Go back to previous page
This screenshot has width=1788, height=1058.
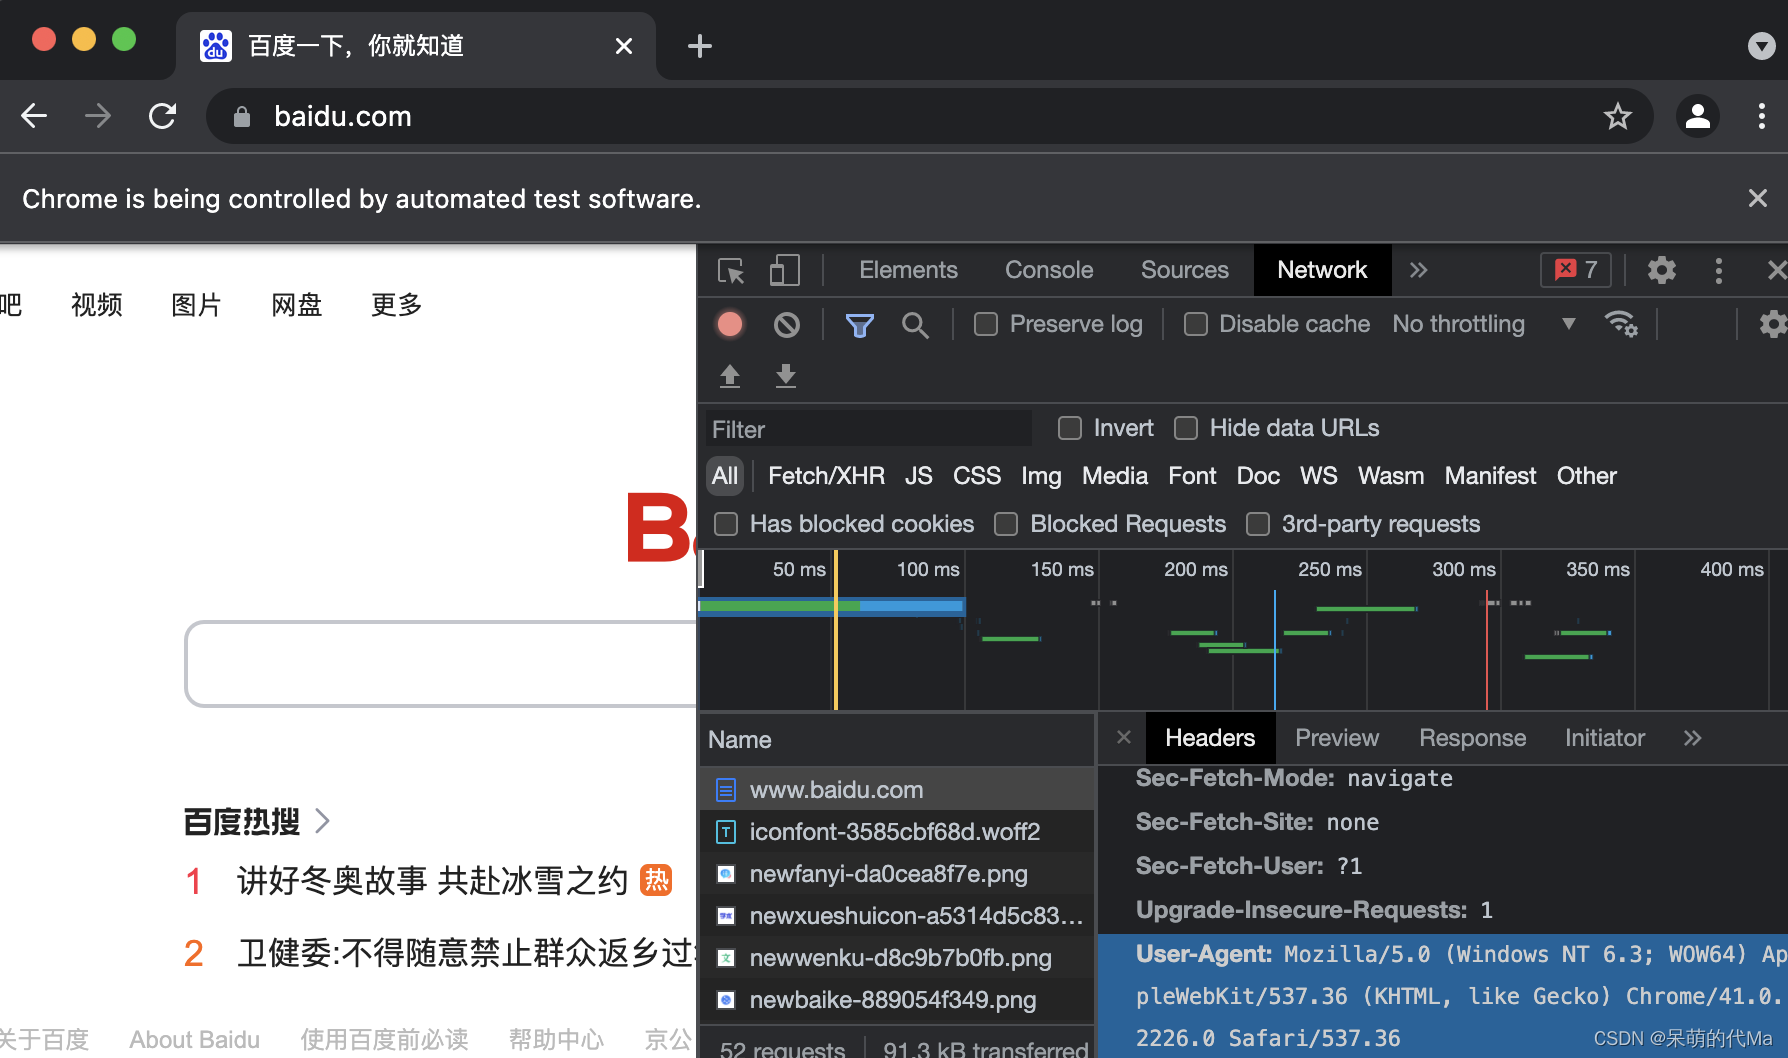tap(35, 117)
